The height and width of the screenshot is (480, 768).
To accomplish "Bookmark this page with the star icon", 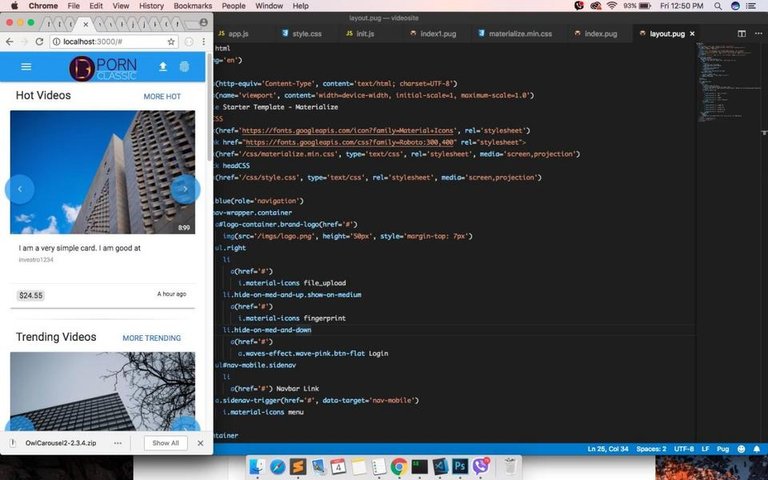I will (x=171, y=42).
